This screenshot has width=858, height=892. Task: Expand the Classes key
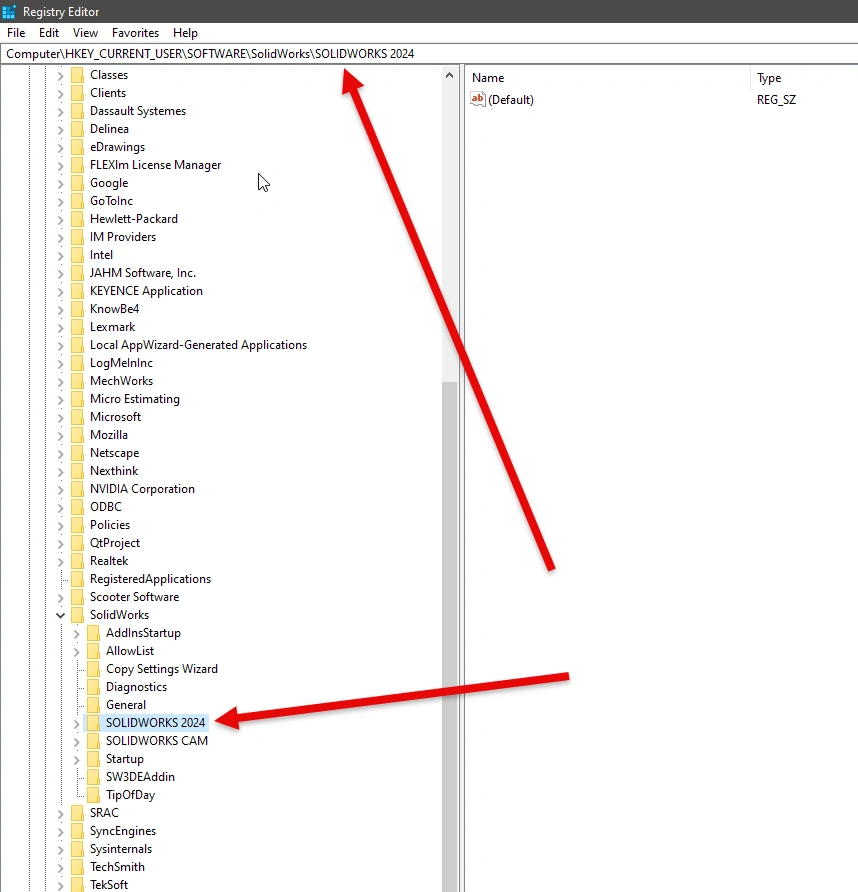(x=60, y=76)
